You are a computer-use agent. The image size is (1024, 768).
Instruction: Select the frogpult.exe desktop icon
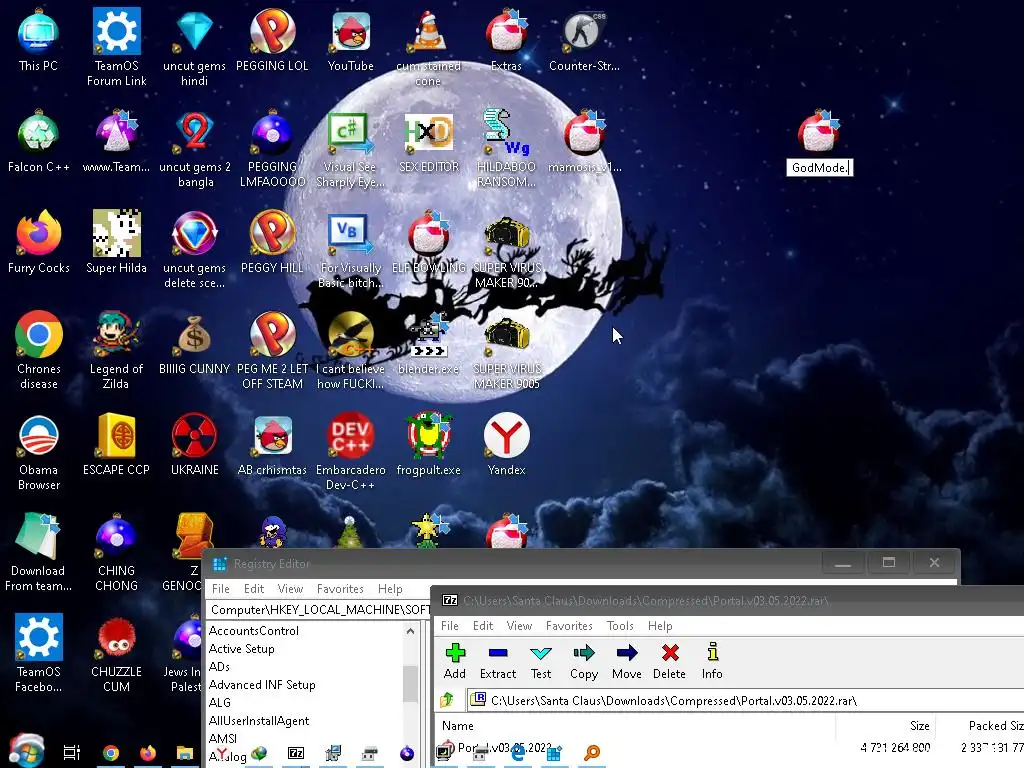[428, 444]
